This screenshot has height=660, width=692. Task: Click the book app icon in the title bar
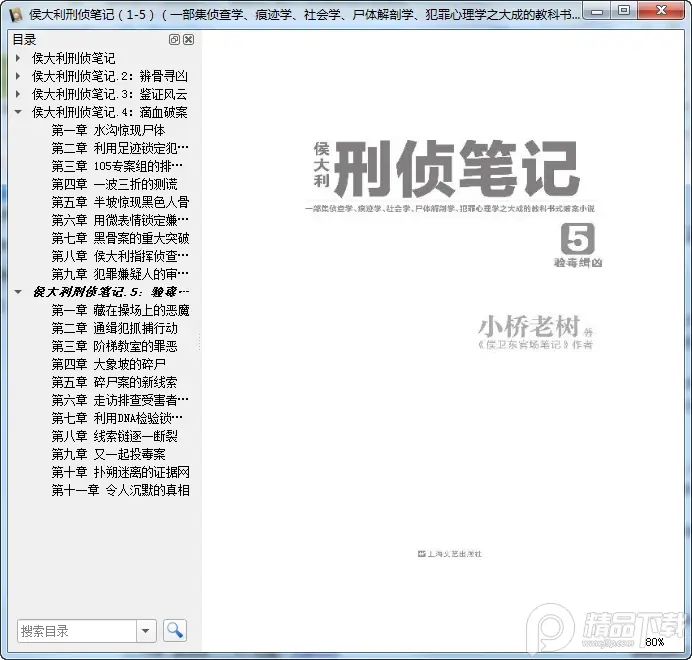pos(16,15)
